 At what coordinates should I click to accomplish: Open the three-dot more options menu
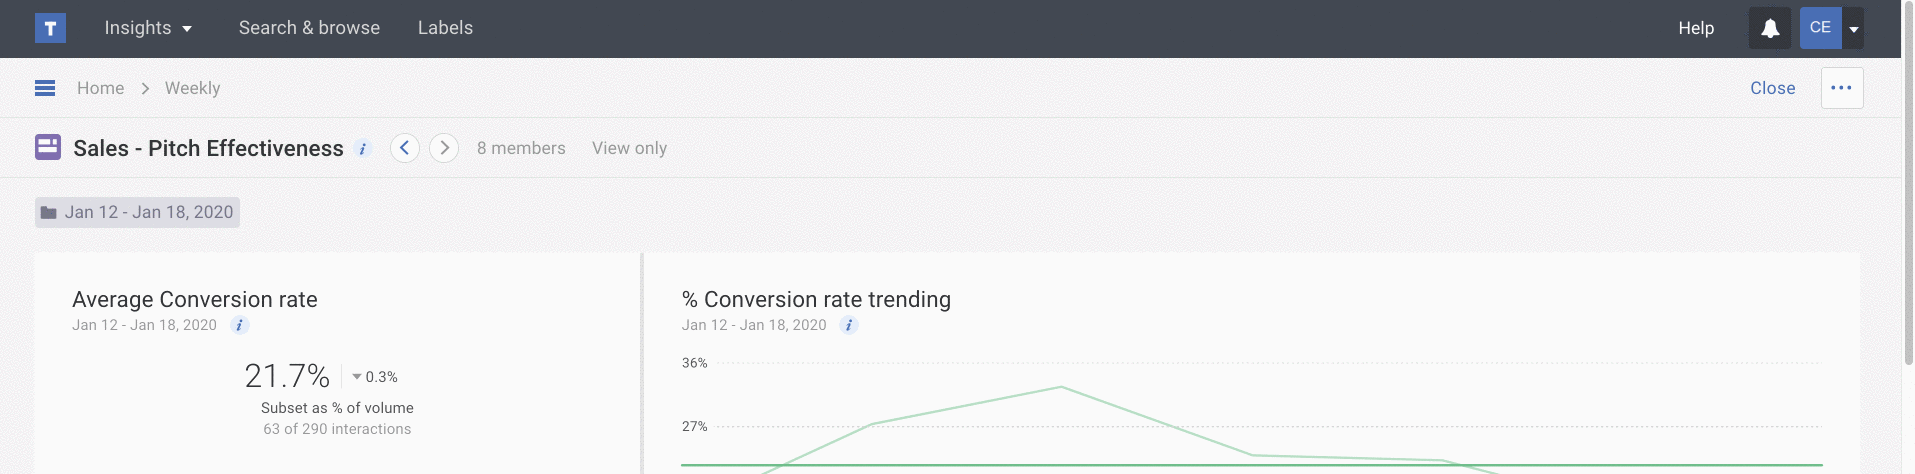[1841, 88]
